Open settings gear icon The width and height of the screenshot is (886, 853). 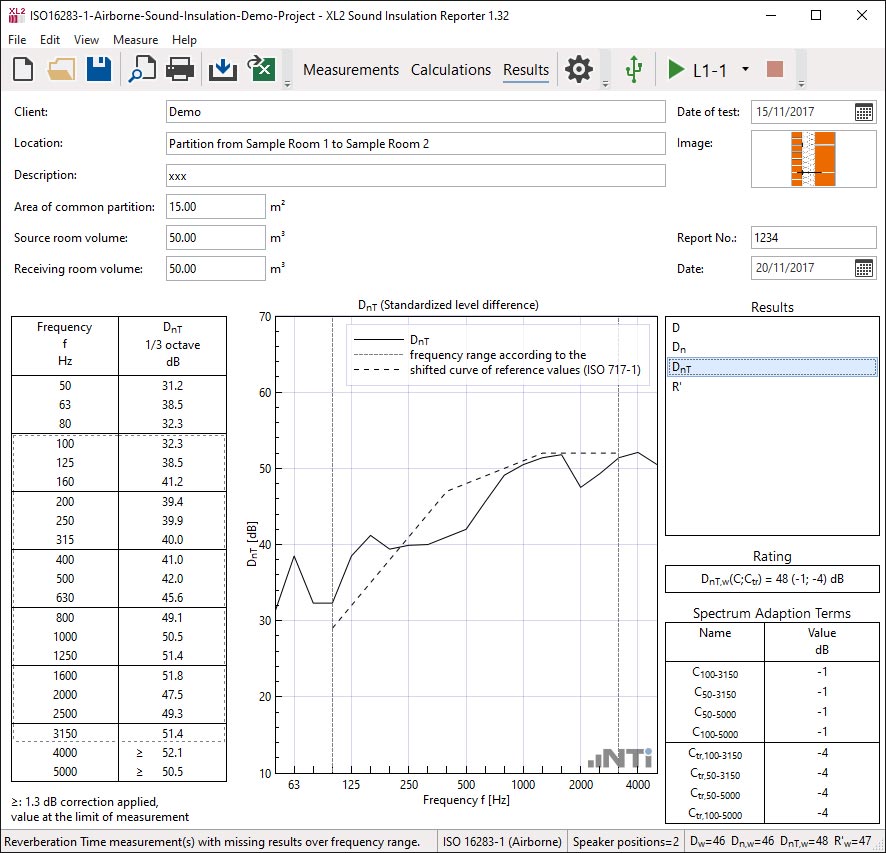point(579,70)
